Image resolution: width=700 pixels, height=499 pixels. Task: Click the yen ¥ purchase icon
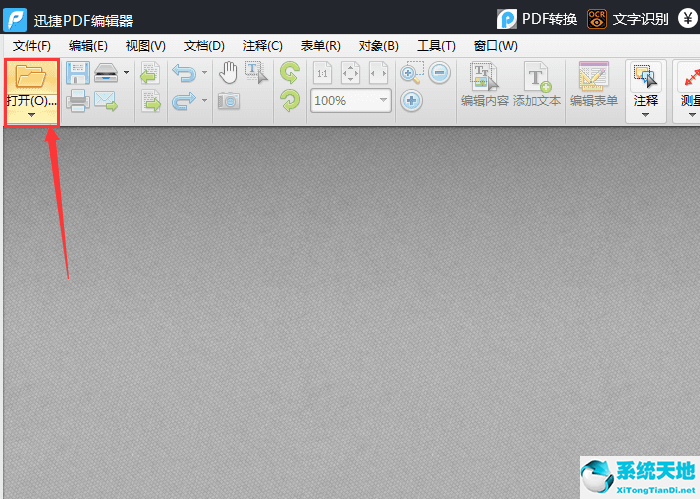(688, 19)
